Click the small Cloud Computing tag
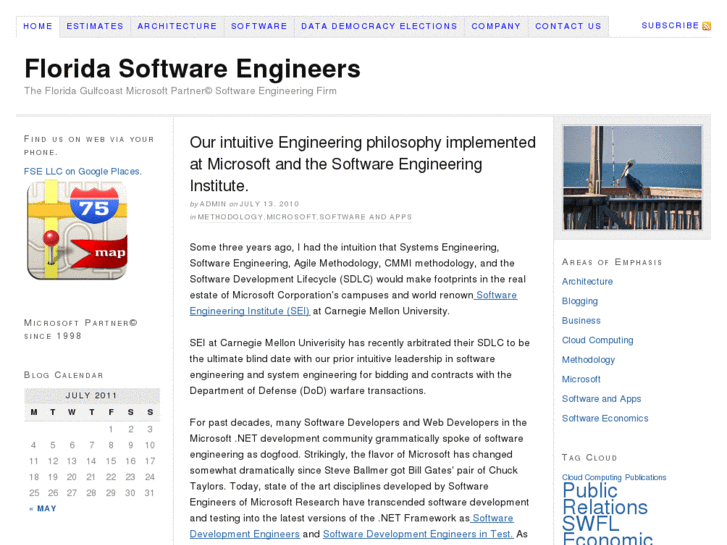 592,477
